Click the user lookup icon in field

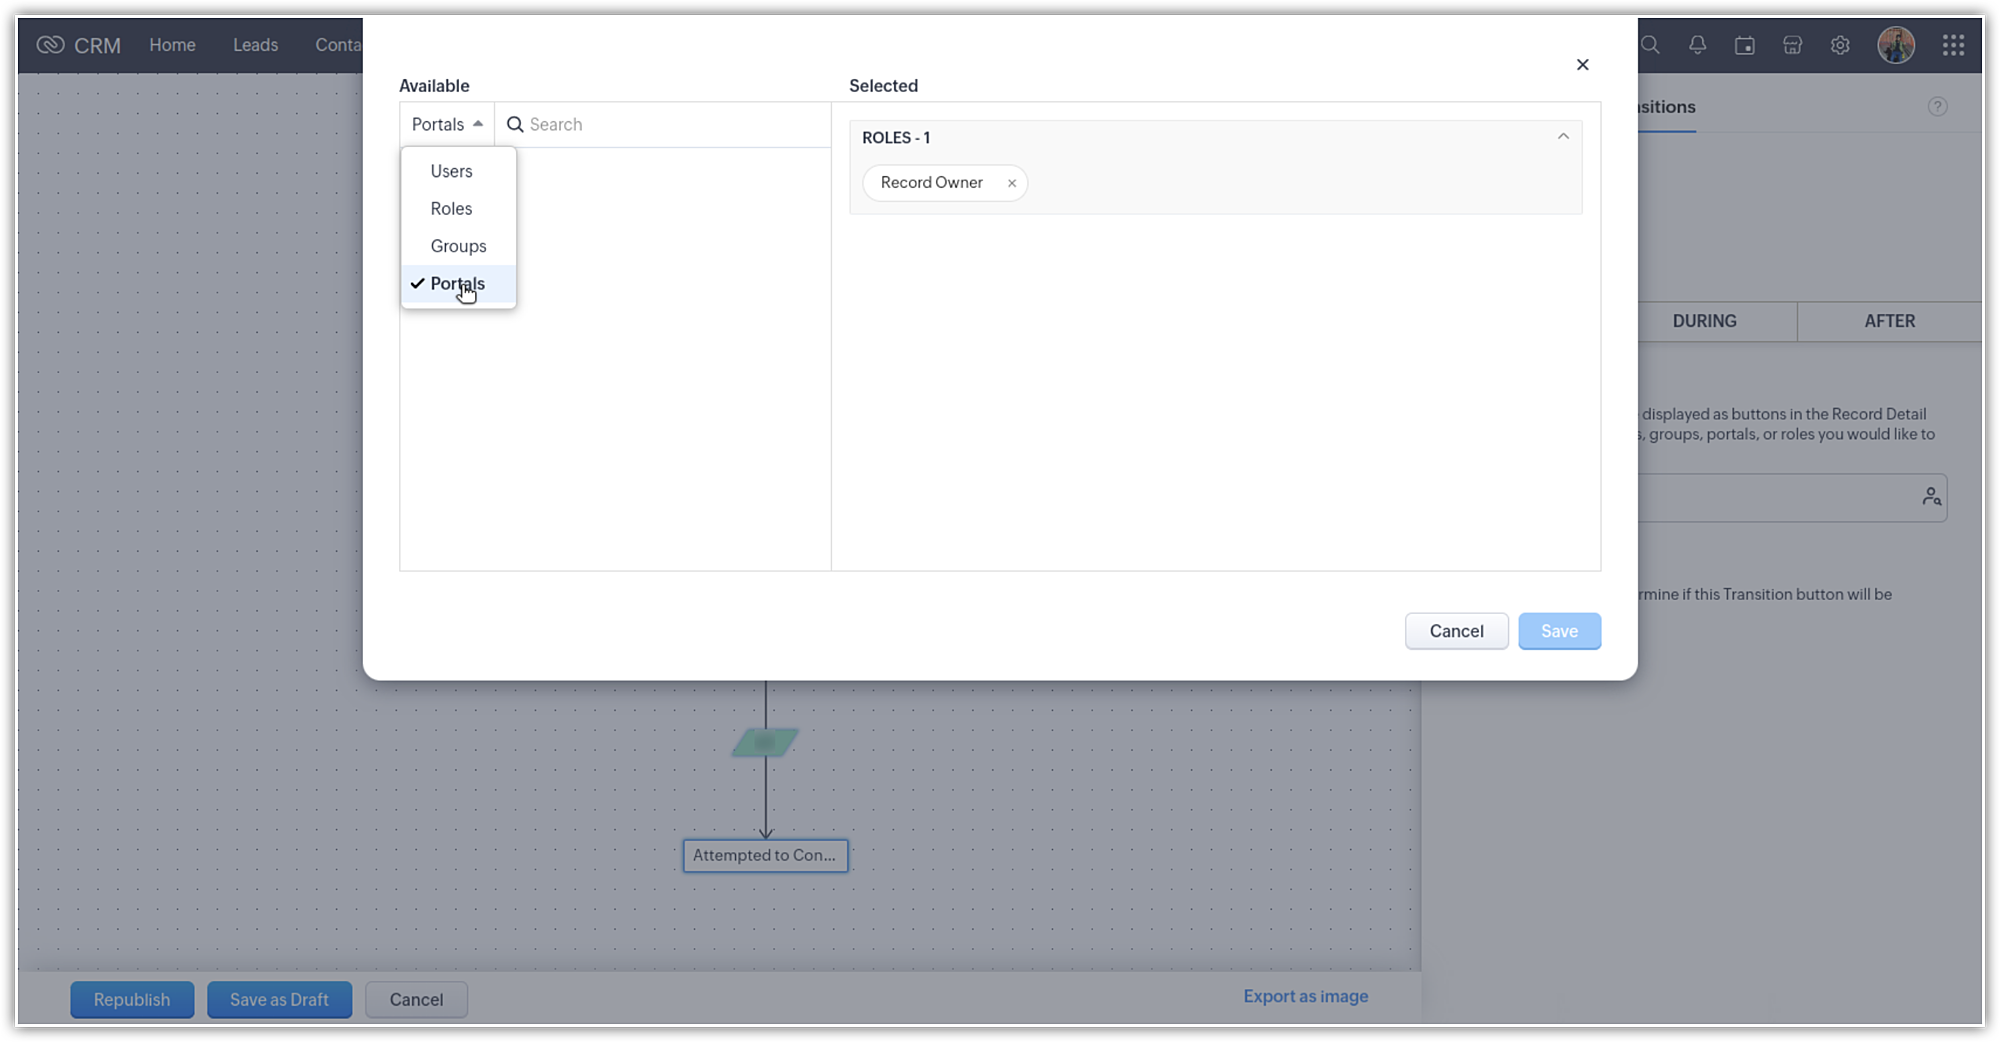1931,497
